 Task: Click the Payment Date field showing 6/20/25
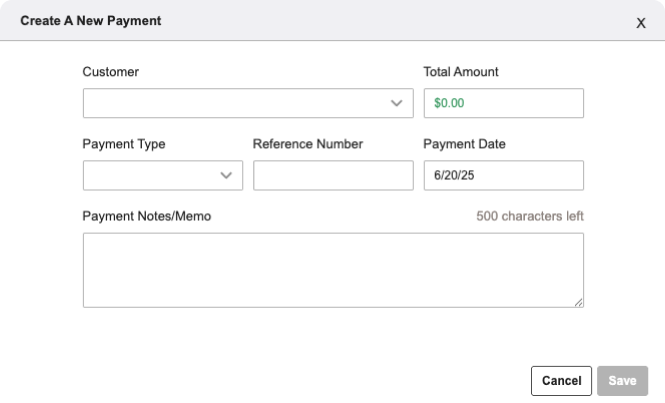[503, 175]
